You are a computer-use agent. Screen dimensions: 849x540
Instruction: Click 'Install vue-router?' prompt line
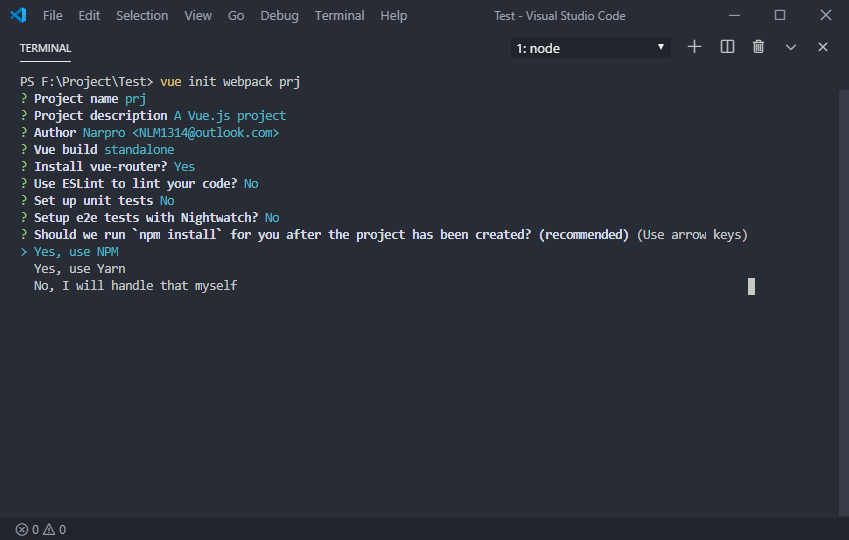pyautogui.click(x=108, y=167)
